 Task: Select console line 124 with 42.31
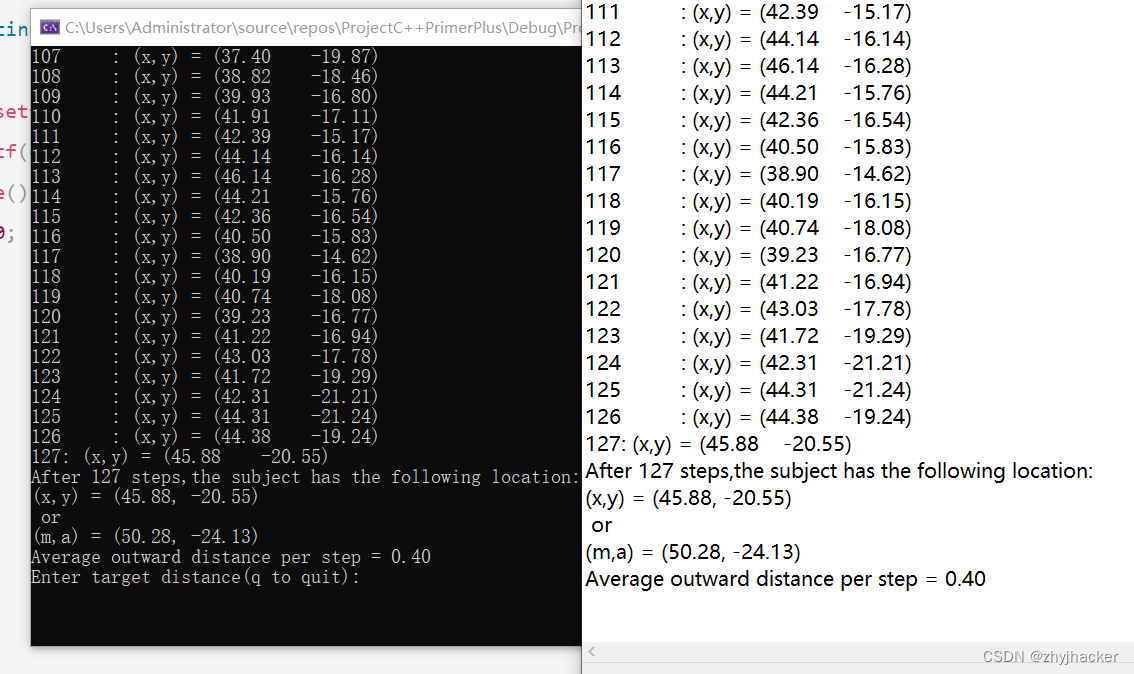pos(205,396)
